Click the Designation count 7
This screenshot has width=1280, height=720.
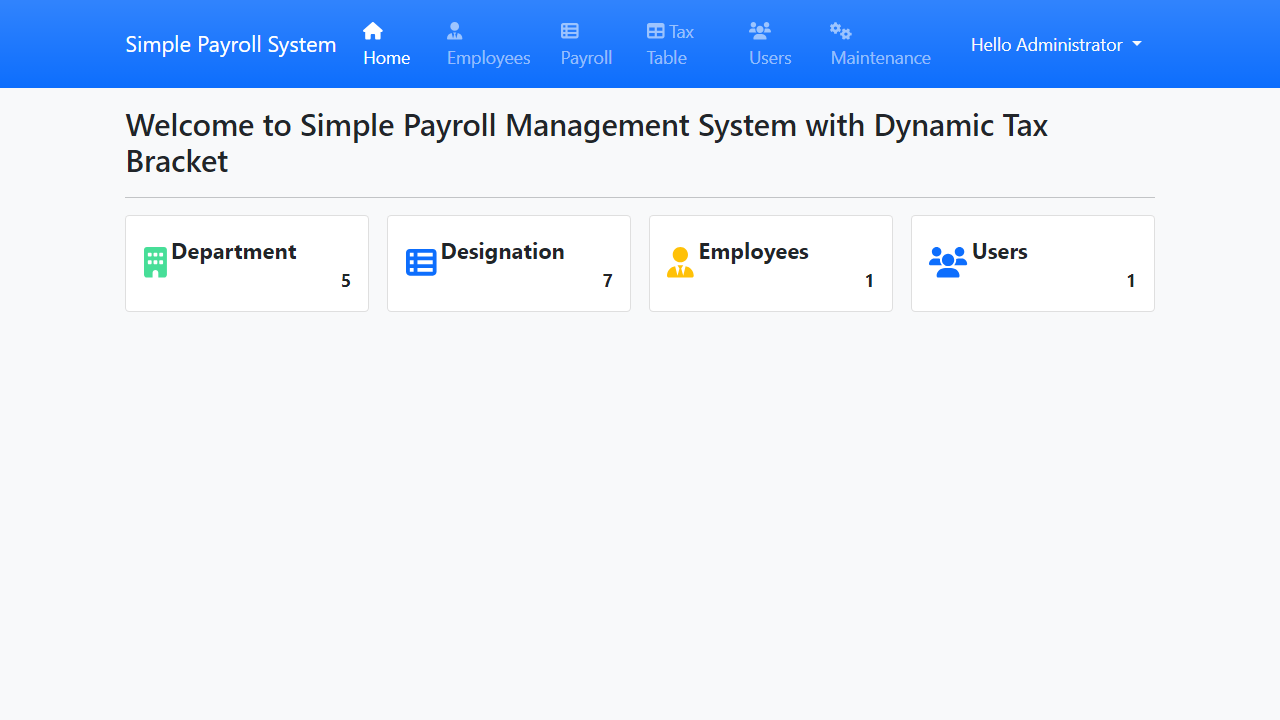coord(608,281)
